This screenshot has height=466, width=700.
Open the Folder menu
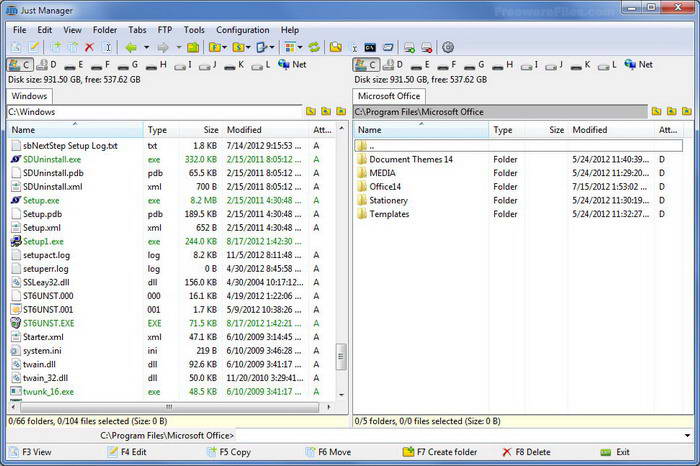pyautogui.click(x=105, y=30)
